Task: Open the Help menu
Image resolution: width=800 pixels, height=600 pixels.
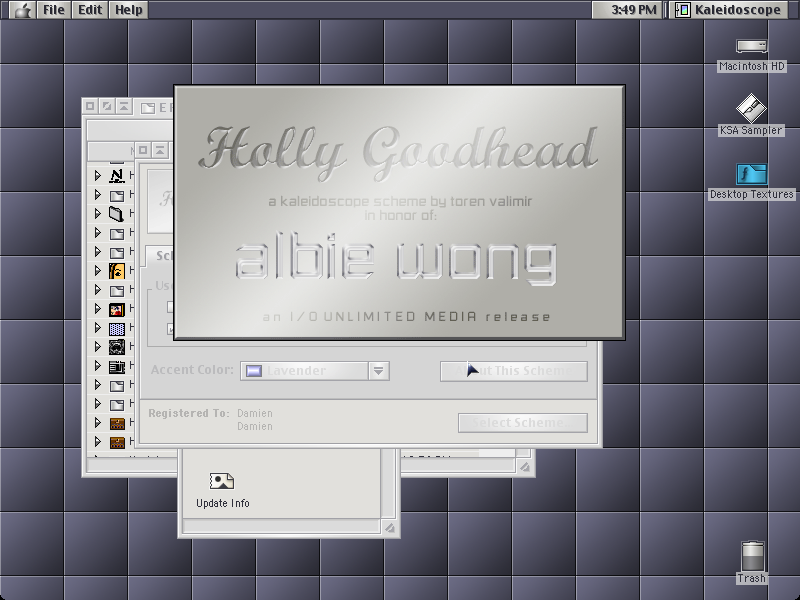Action: coord(129,10)
